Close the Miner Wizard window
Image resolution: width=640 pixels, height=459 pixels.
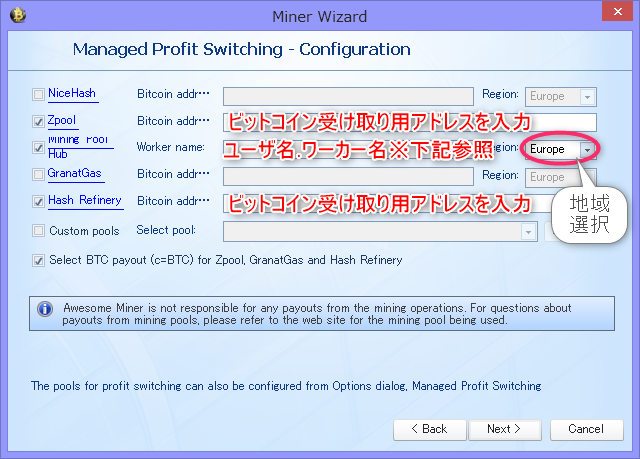point(618,11)
